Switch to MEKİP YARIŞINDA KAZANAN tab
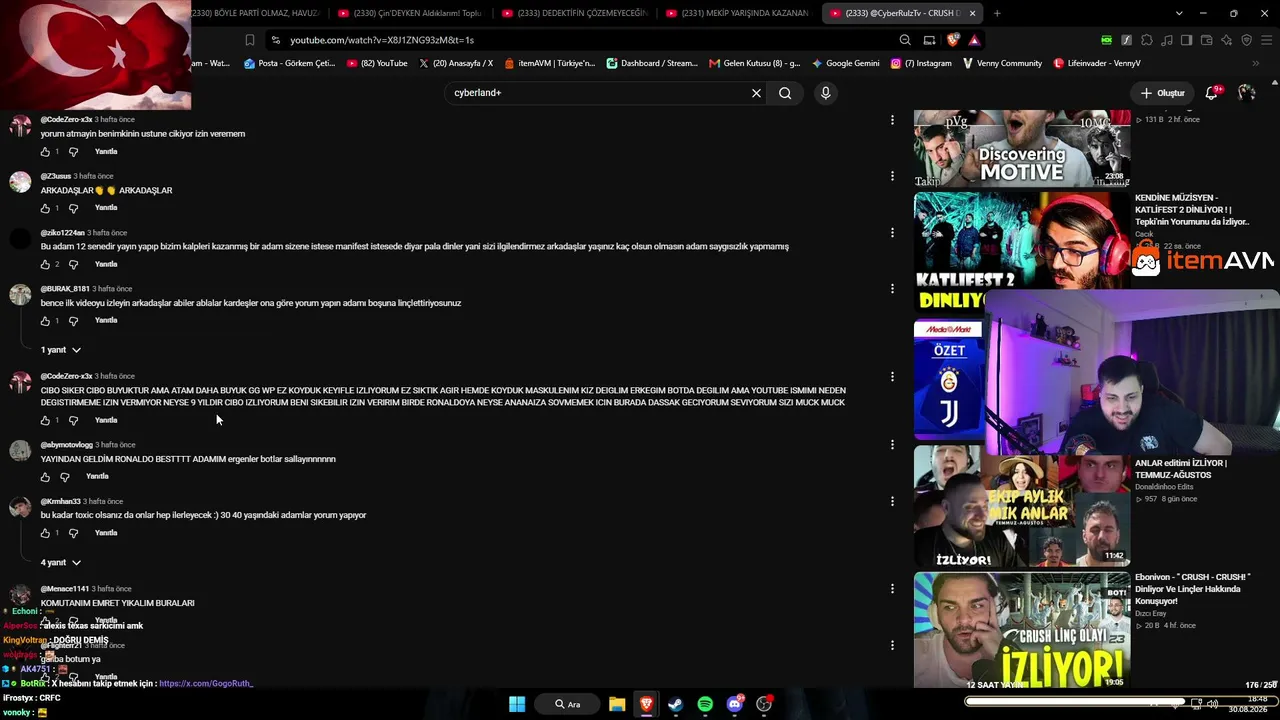 click(738, 13)
